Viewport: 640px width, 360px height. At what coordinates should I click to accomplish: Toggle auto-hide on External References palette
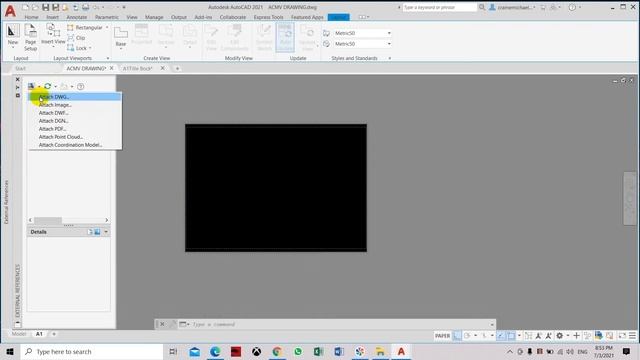click(18, 87)
